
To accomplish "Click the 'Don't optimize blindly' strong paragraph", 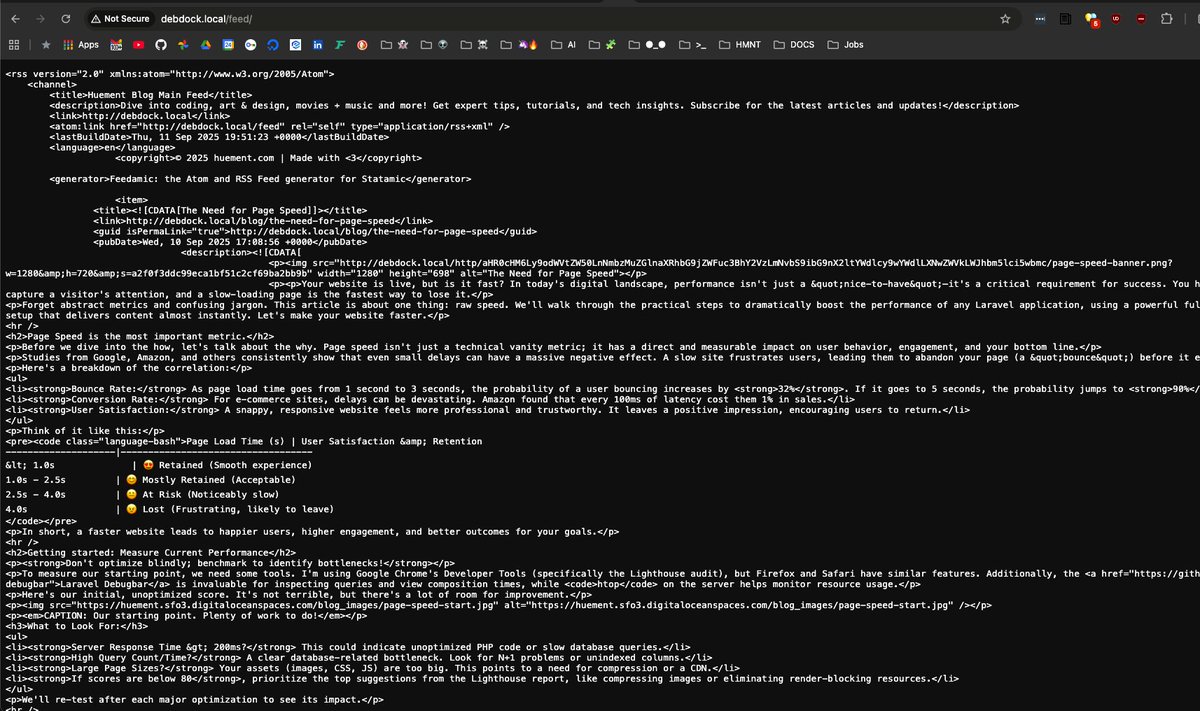I will (230, 563).
